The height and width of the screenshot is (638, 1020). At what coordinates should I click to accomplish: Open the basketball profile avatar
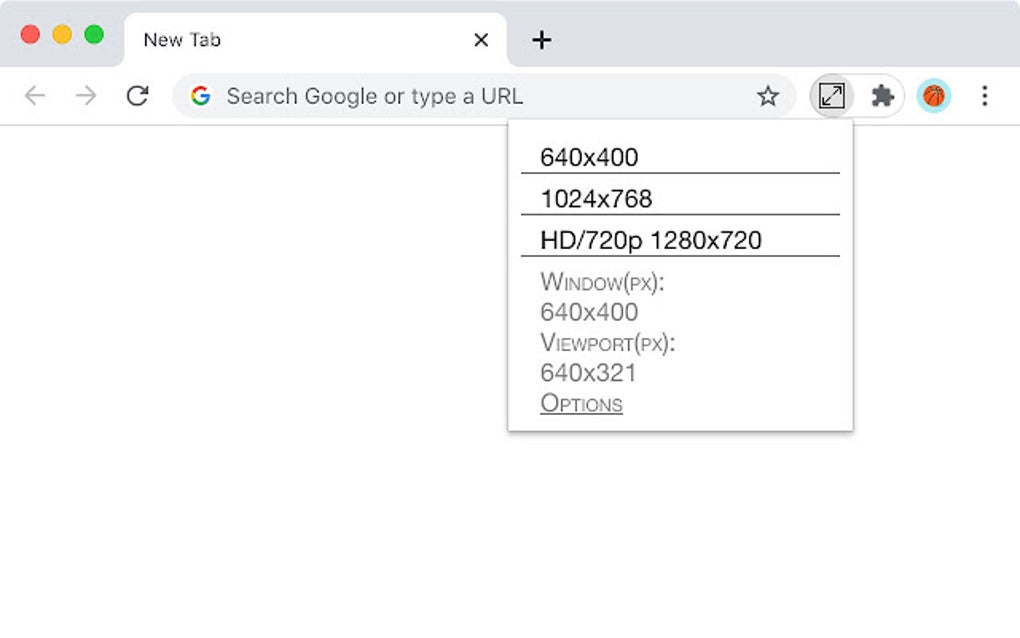pyautogui.click(x=933, y=96)
